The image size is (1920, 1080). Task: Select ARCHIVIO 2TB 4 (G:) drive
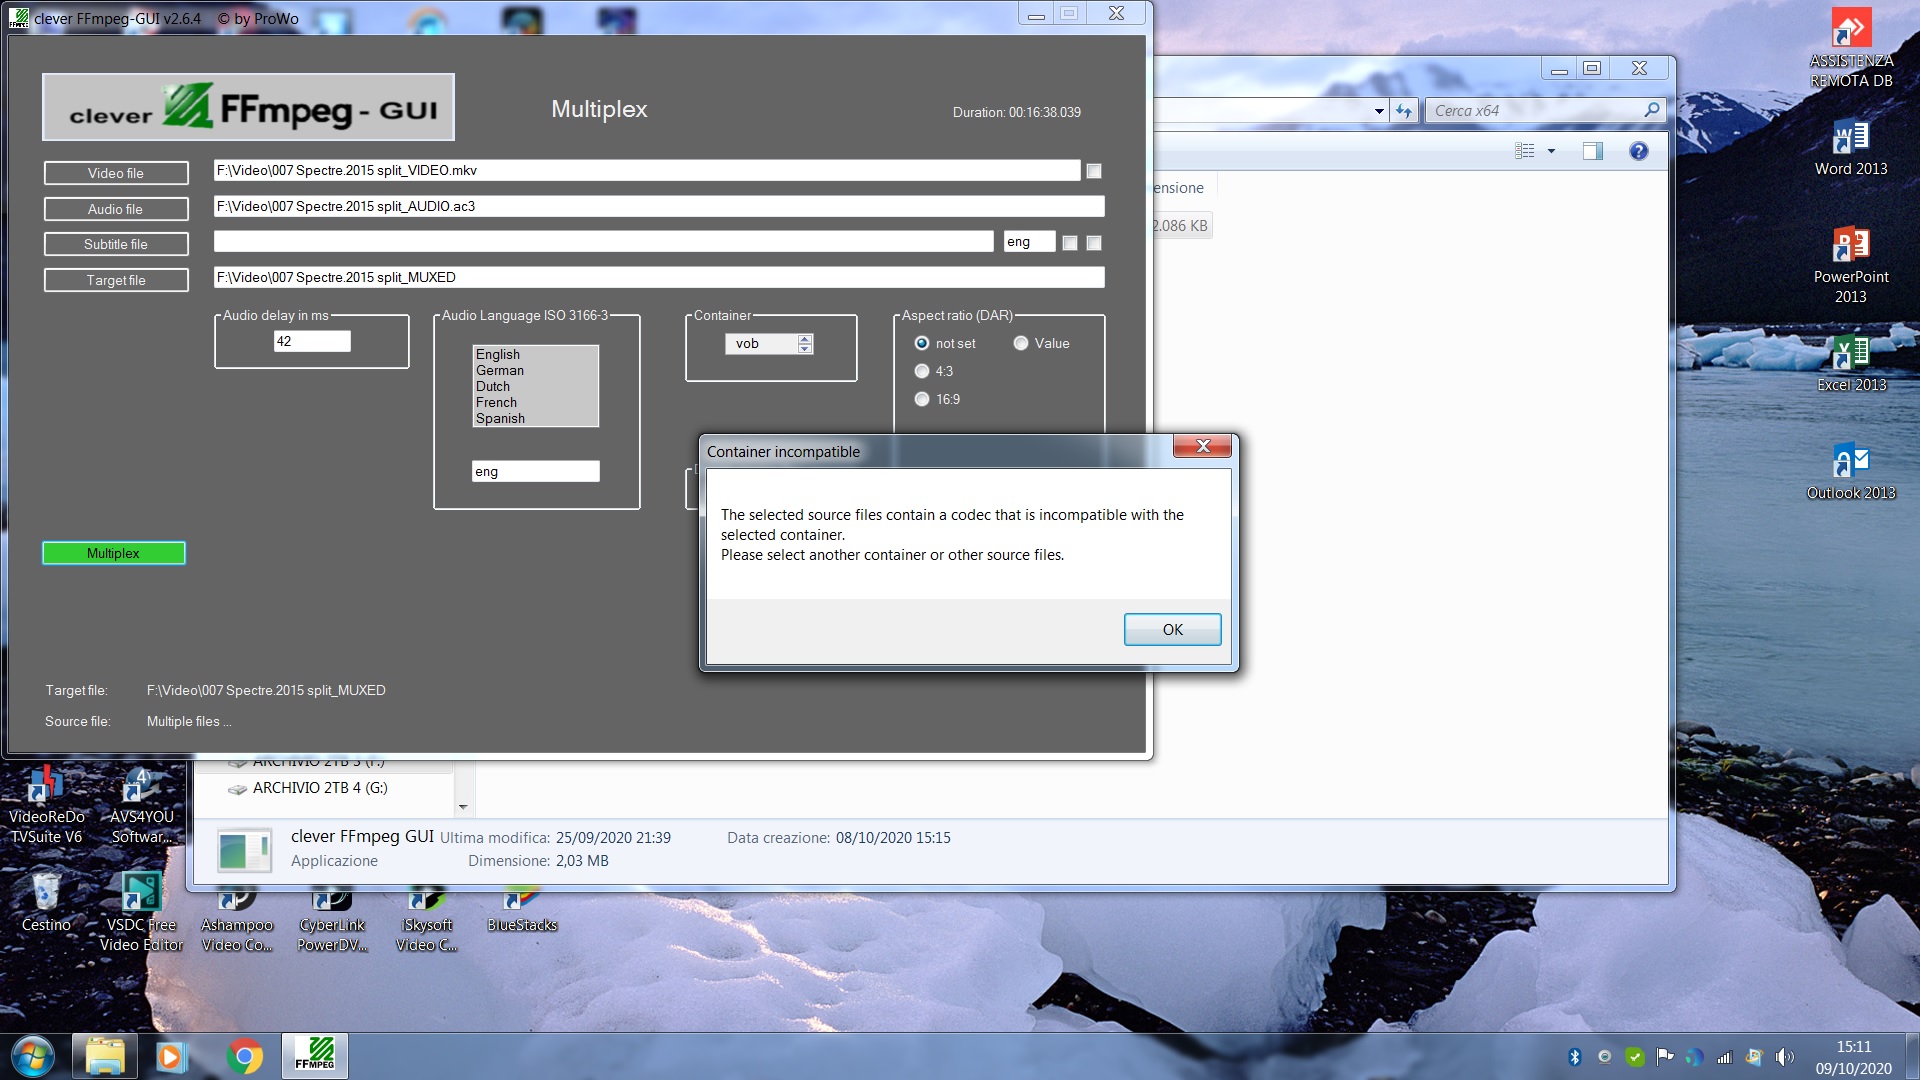pyautogui.click(x=319, y=788)
